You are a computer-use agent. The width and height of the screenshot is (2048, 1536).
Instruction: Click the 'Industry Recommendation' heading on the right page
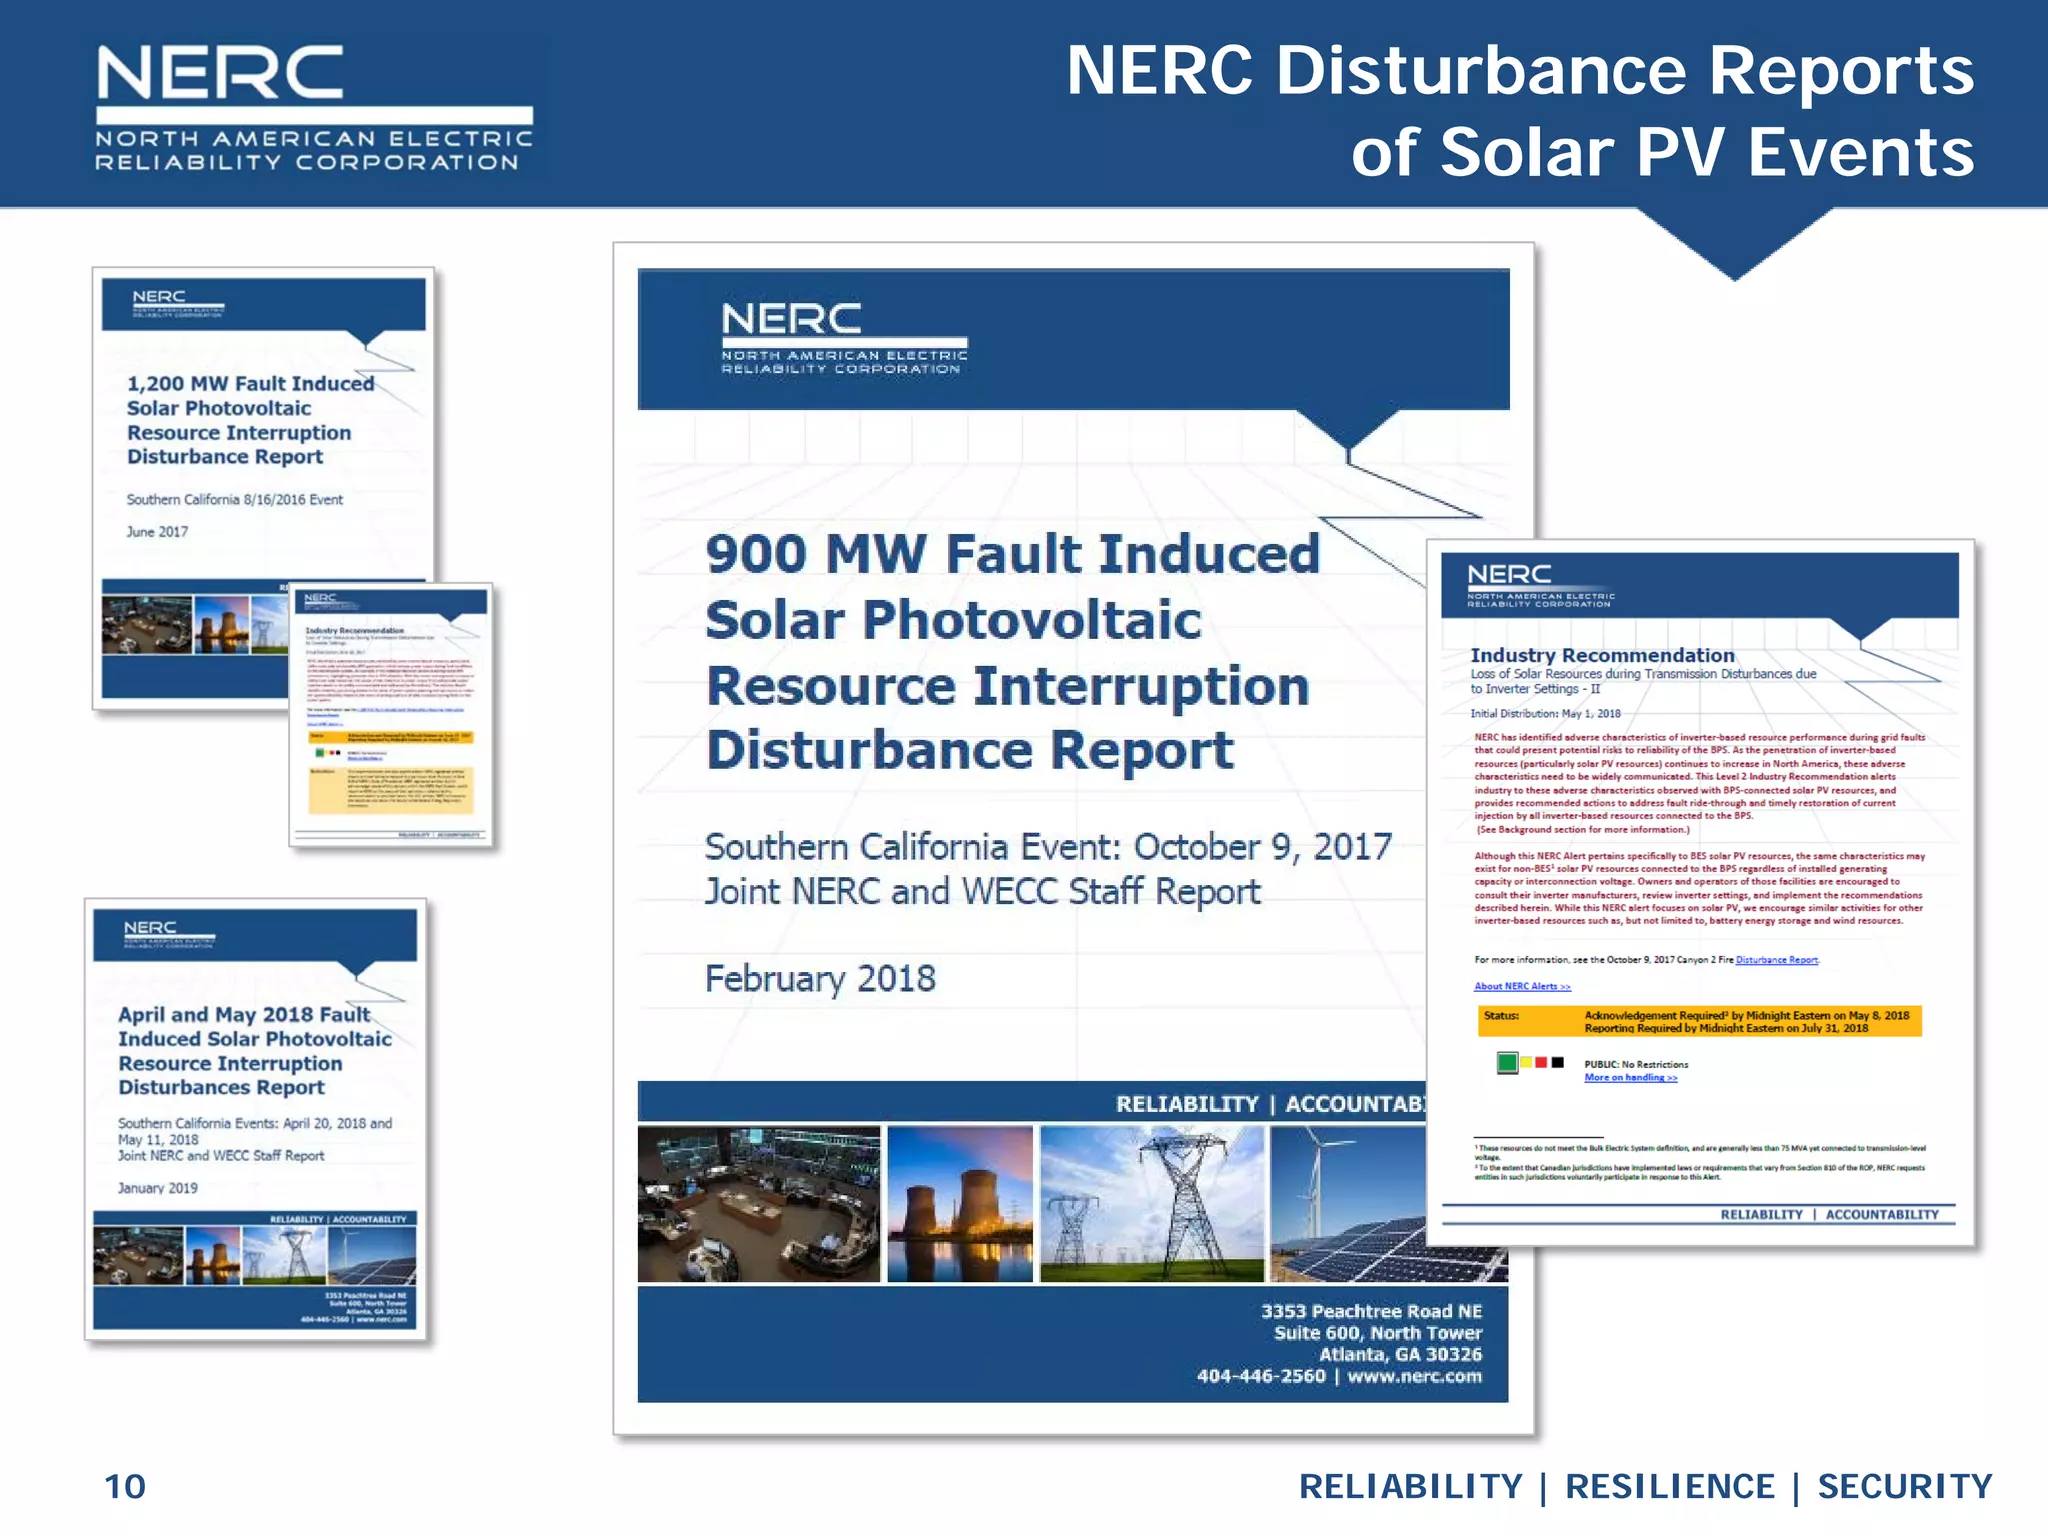1602,655
